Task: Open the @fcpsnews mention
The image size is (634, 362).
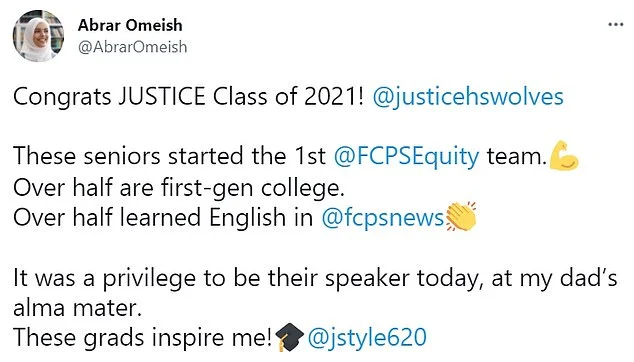Action: 383,217
